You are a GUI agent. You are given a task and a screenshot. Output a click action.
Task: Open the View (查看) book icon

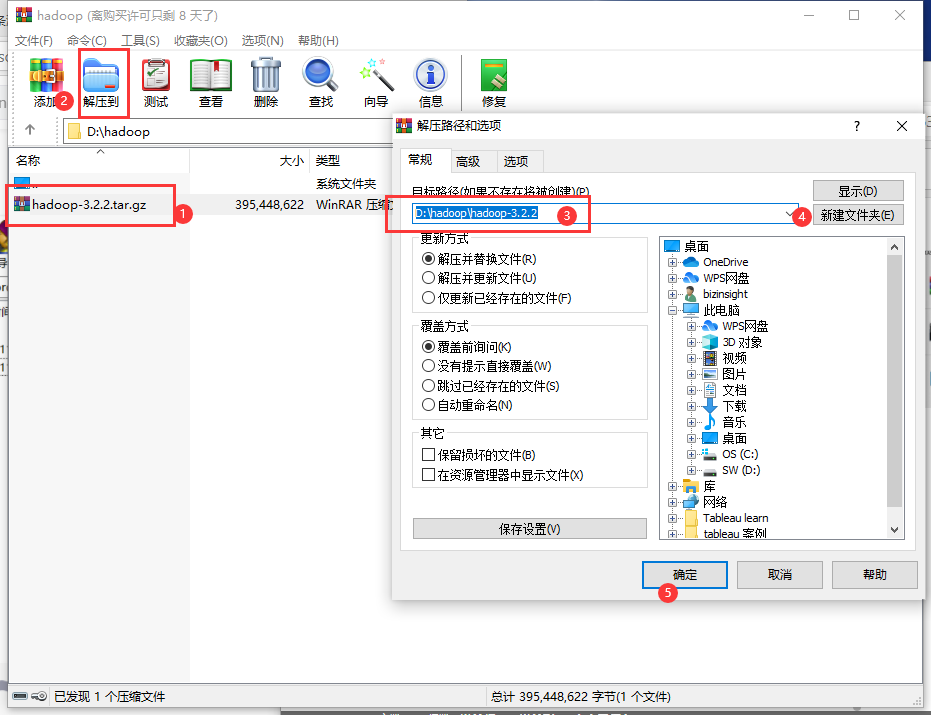point(211,75)
